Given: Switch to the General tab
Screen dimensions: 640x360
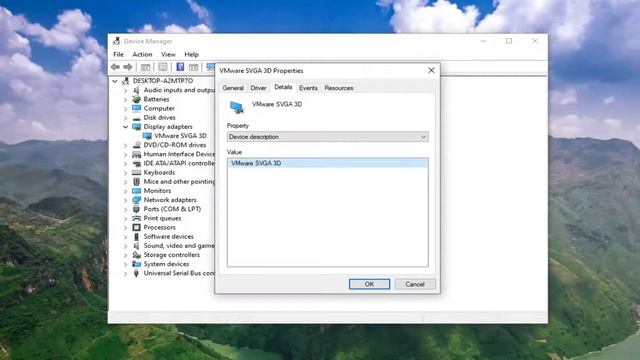Looking at the screenshot, I should point(233,88).
